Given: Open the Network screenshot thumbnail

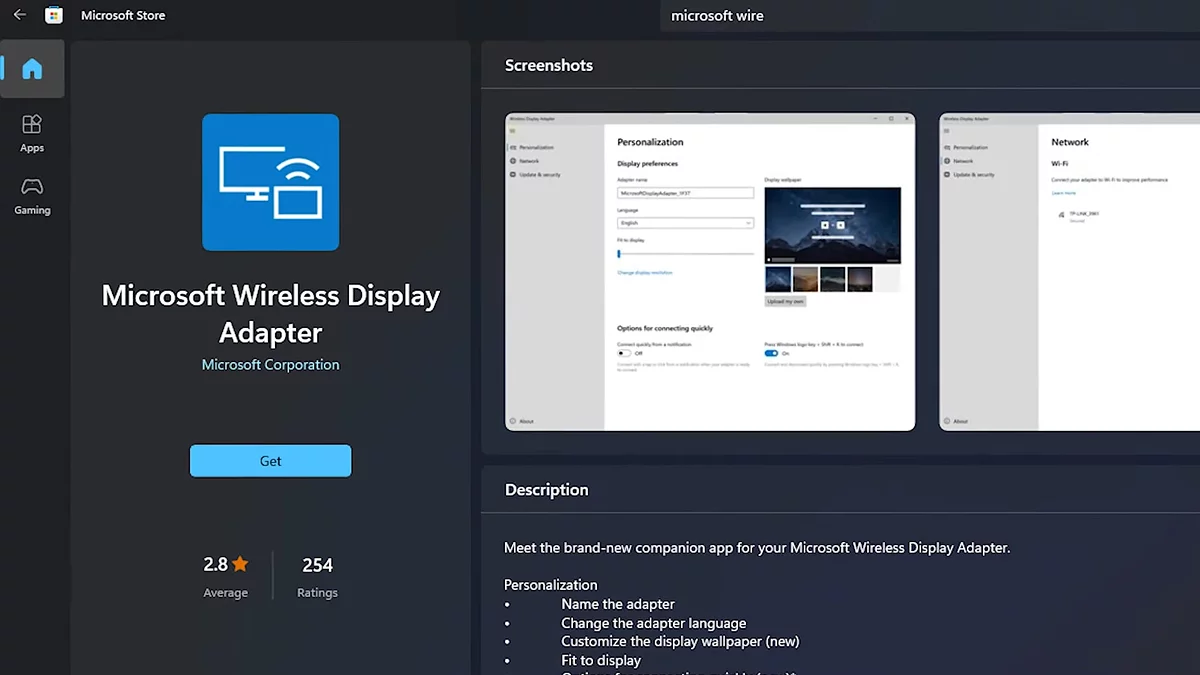Looking at the screenshot, I should pyautogui.click(x=1069, y=272).
